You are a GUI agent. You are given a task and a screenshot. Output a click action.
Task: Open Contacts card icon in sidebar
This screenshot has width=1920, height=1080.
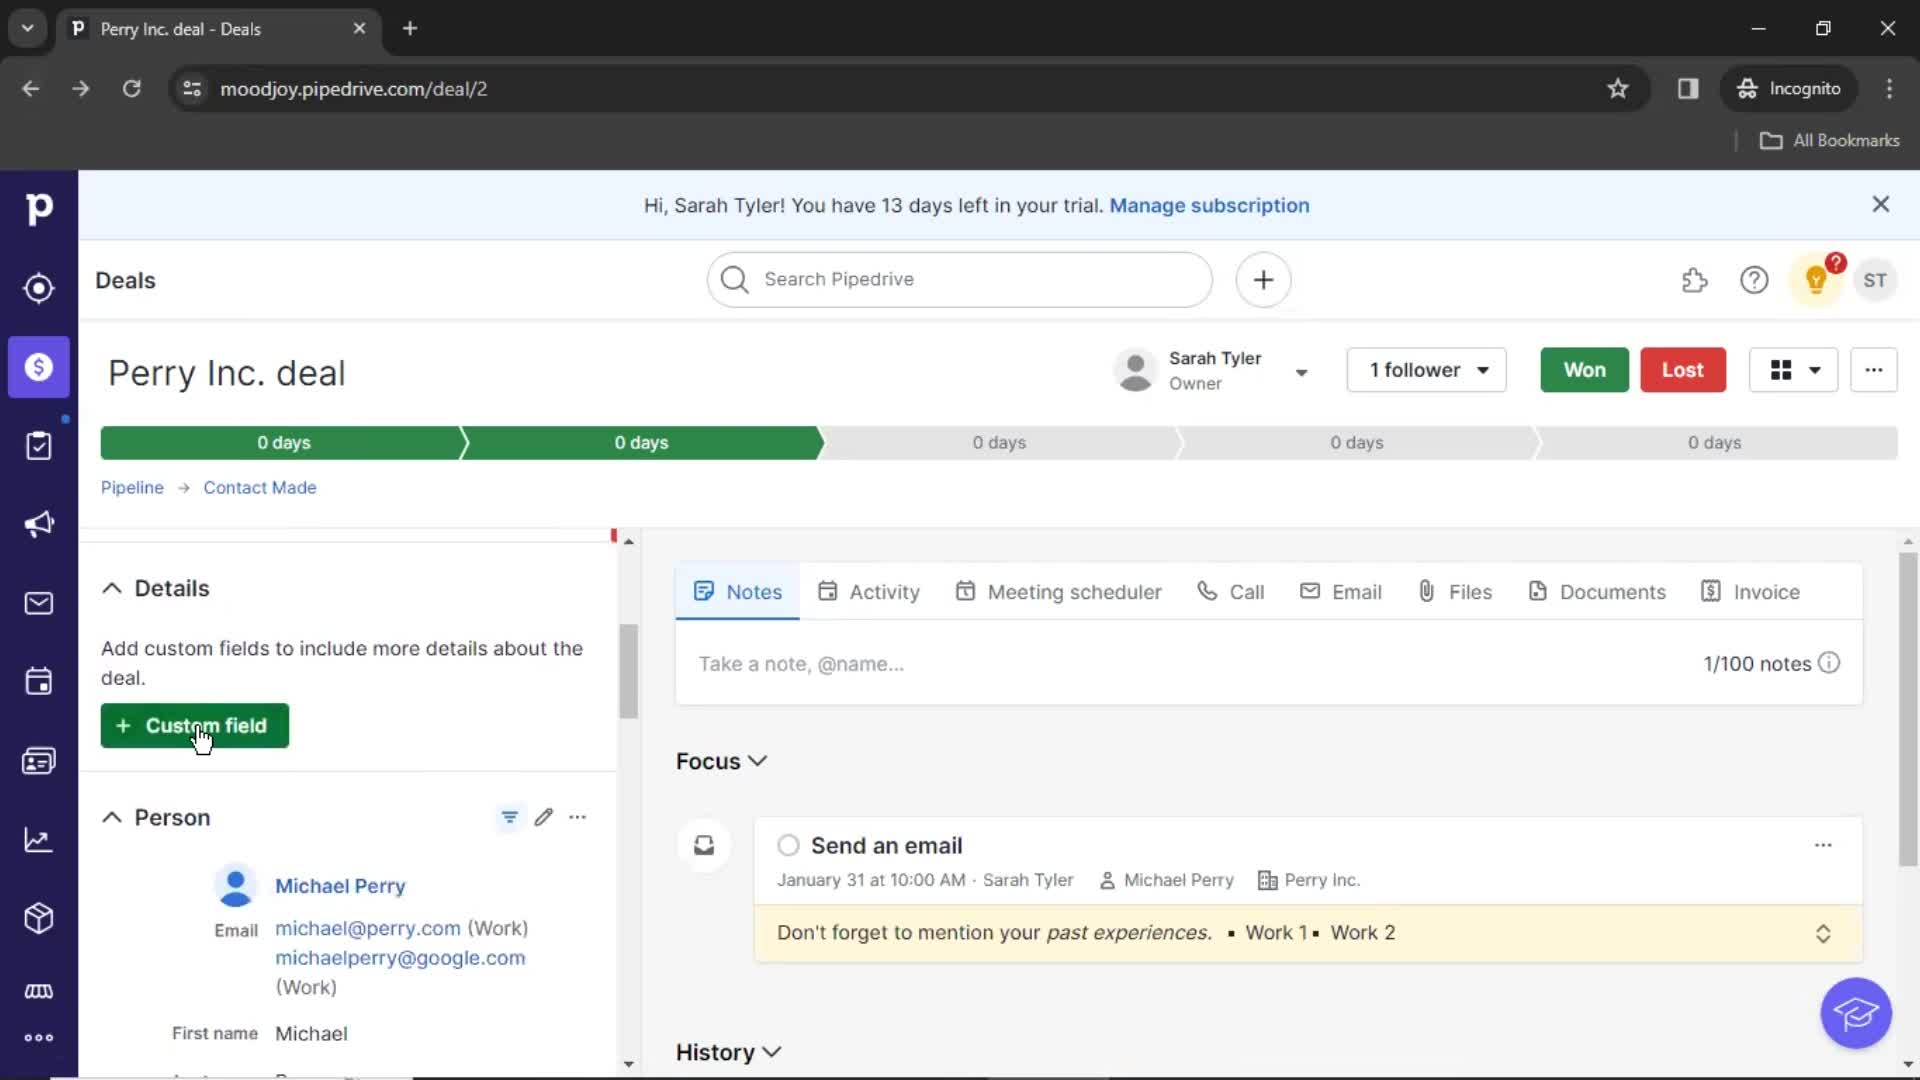(x=38, y=761)
